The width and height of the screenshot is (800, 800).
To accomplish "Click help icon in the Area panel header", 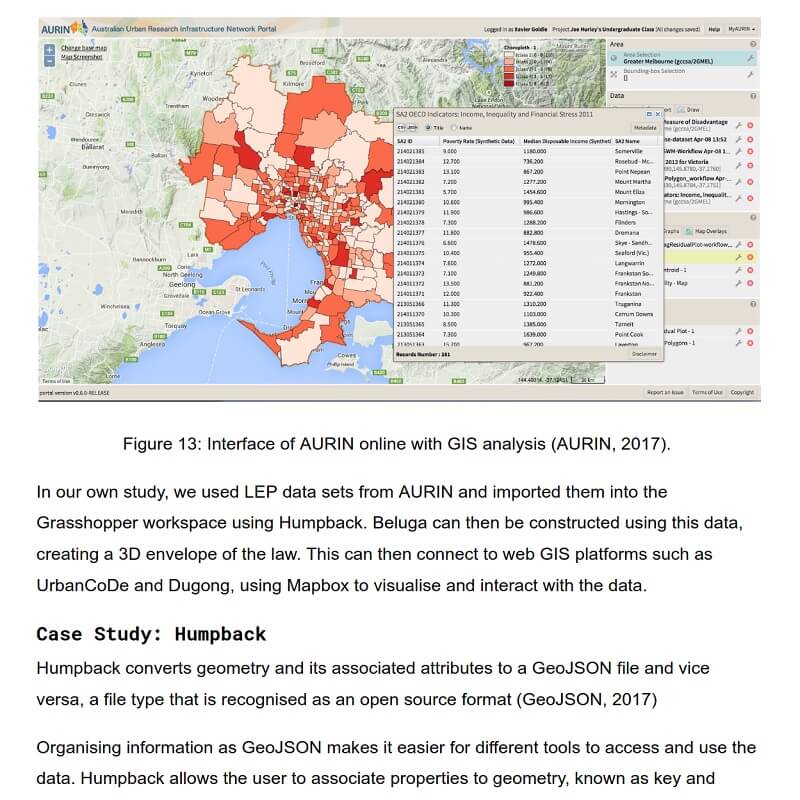I will click(x=752, y=45).
